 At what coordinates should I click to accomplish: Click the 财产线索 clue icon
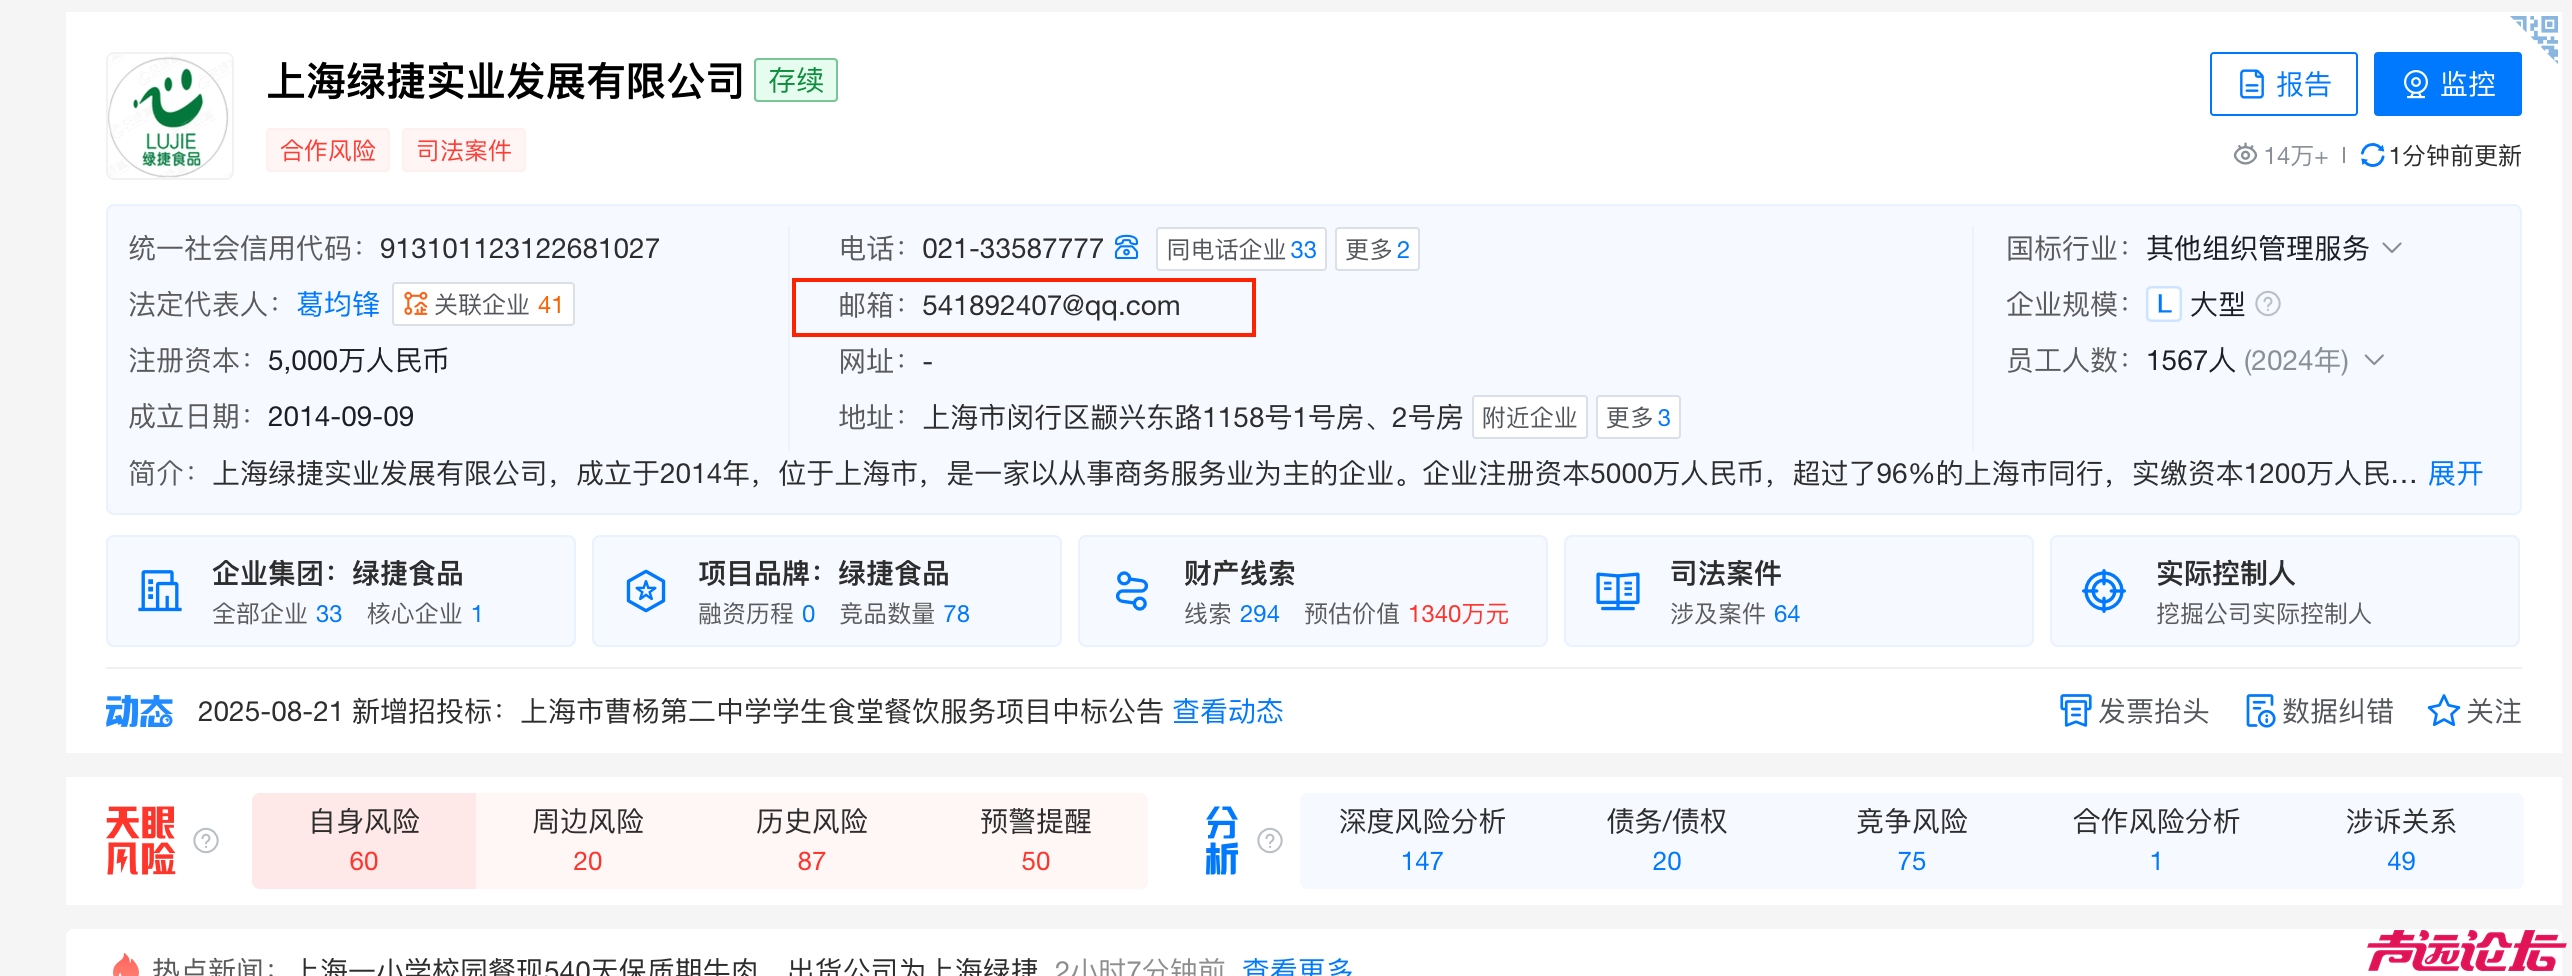[1132, 591]
